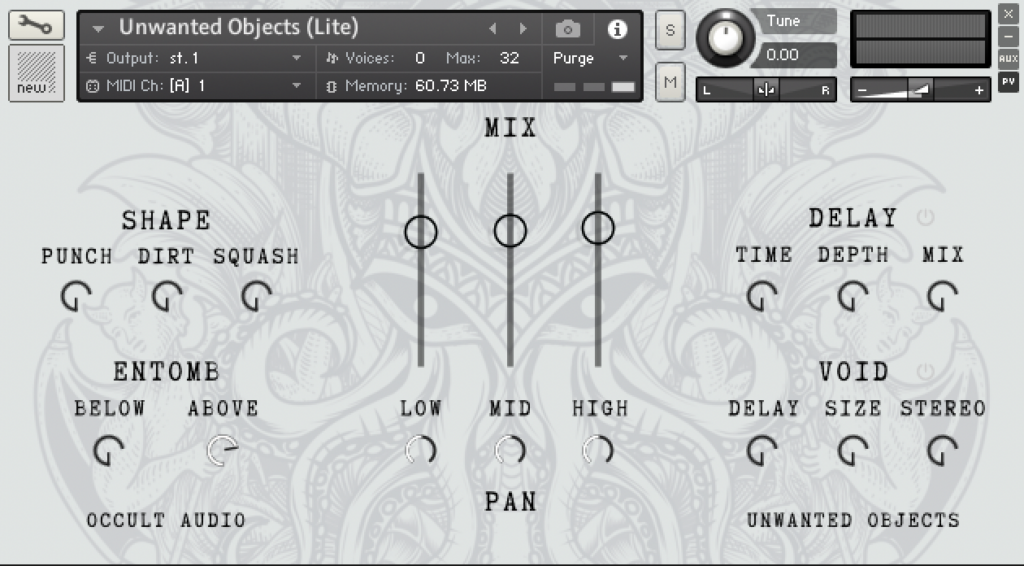Viewport: 1024px width, 566px height.
Task: Click the Voices count value 0
Action: [420, 58]
